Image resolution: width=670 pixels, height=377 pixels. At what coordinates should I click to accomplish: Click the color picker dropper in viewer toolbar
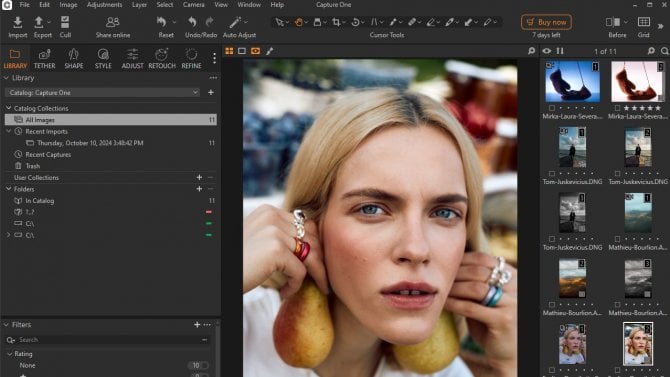point(269,51)
